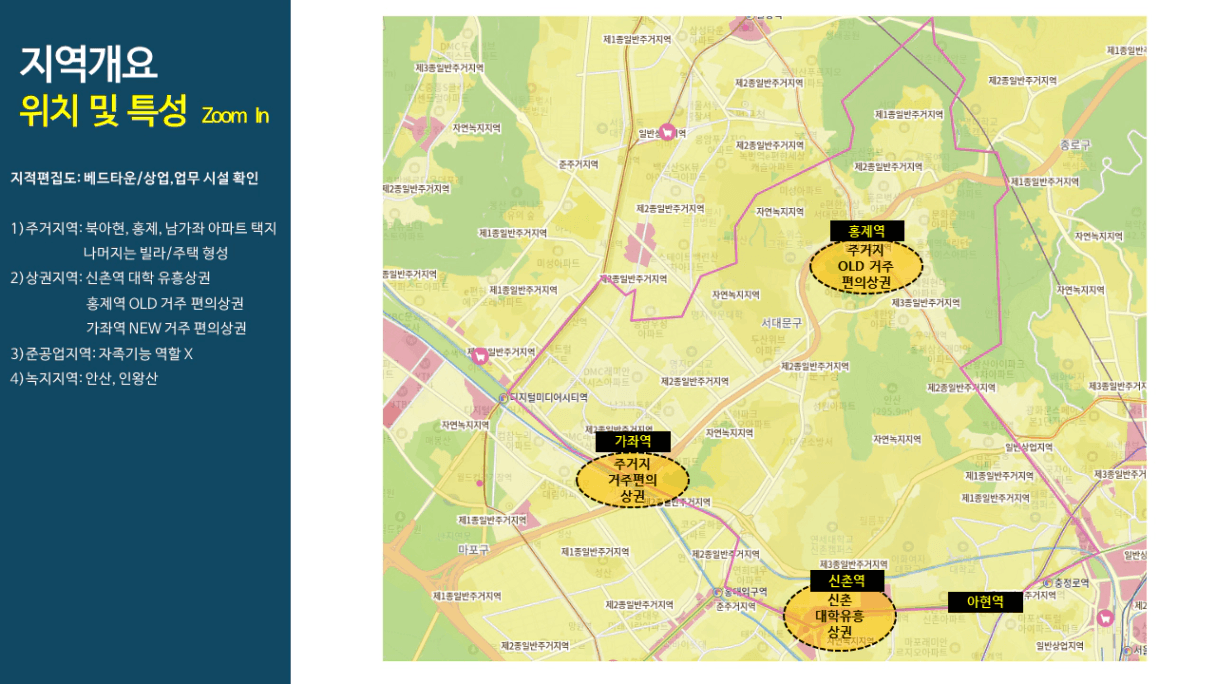
Task: Click the 서대문구 district label on map
Action: click(x=782, y=323)
